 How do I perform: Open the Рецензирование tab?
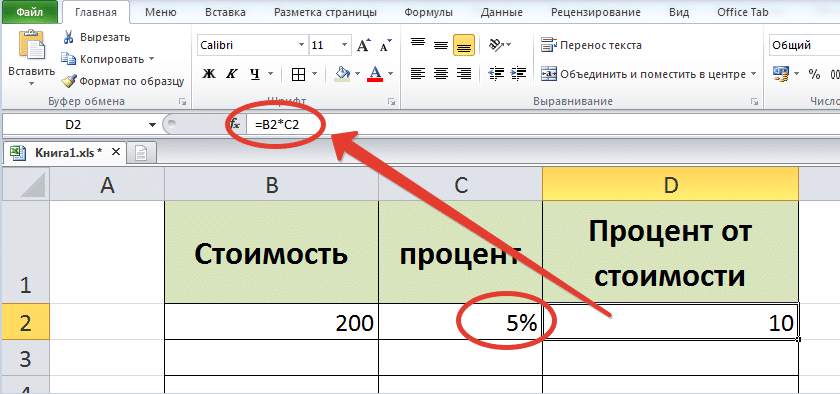click(596, 12)
